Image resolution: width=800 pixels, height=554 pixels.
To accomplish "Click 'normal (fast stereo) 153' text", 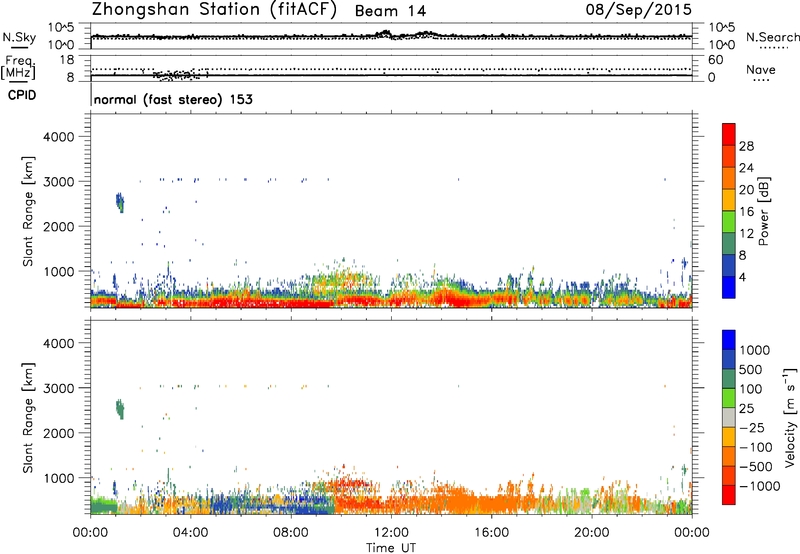I will [173, 99].
